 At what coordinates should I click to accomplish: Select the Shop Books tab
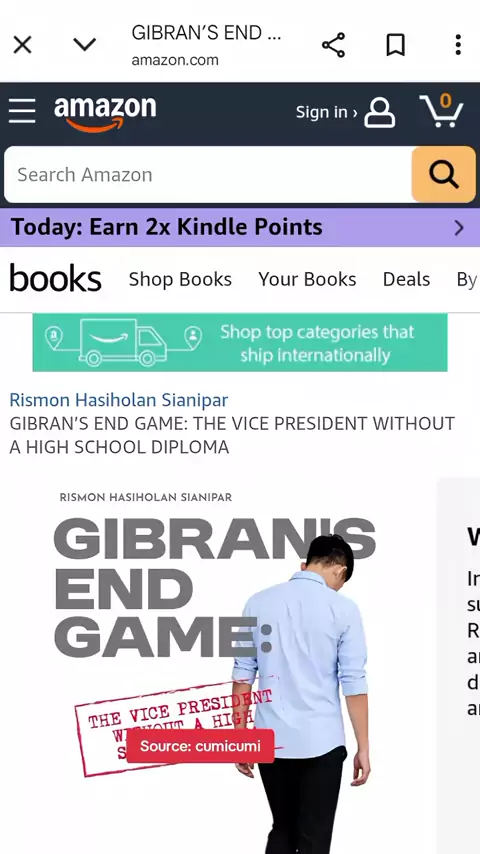pyautogui.click(x=180, y=279)
